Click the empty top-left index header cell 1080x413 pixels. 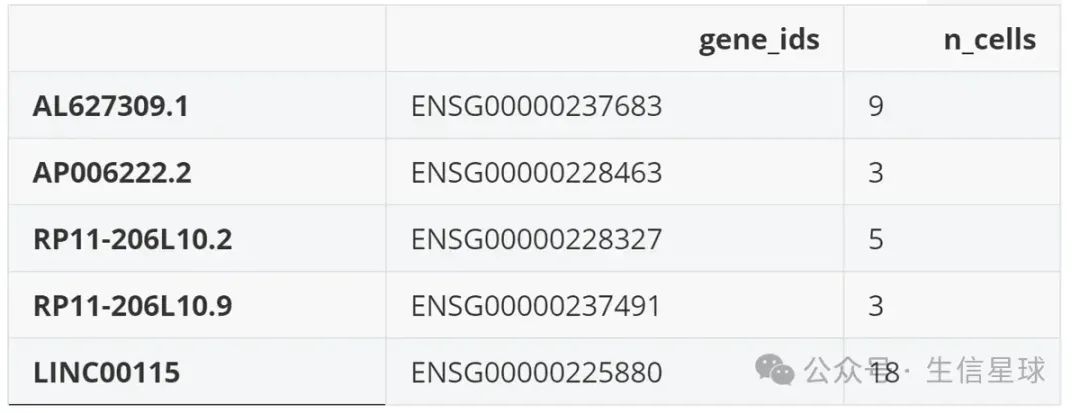coord(197,39)
